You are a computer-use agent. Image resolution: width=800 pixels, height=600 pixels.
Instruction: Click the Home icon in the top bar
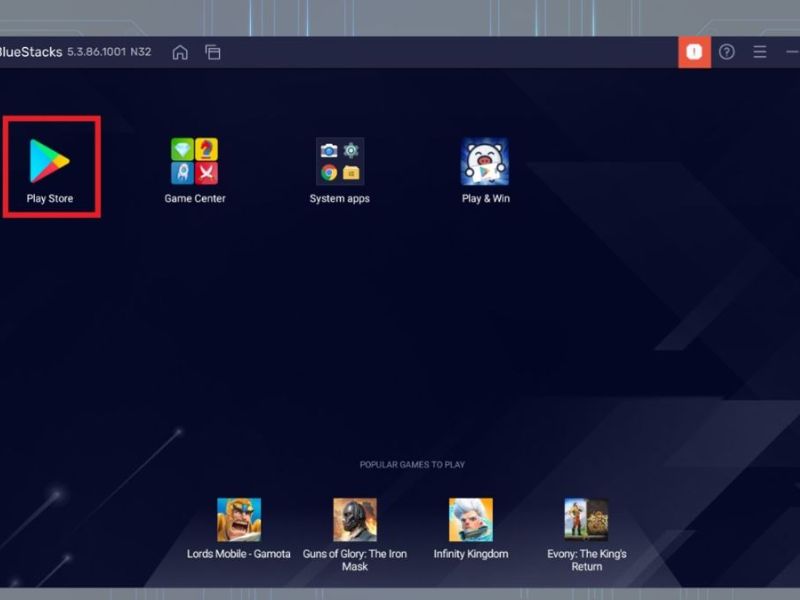click(179, 52)
